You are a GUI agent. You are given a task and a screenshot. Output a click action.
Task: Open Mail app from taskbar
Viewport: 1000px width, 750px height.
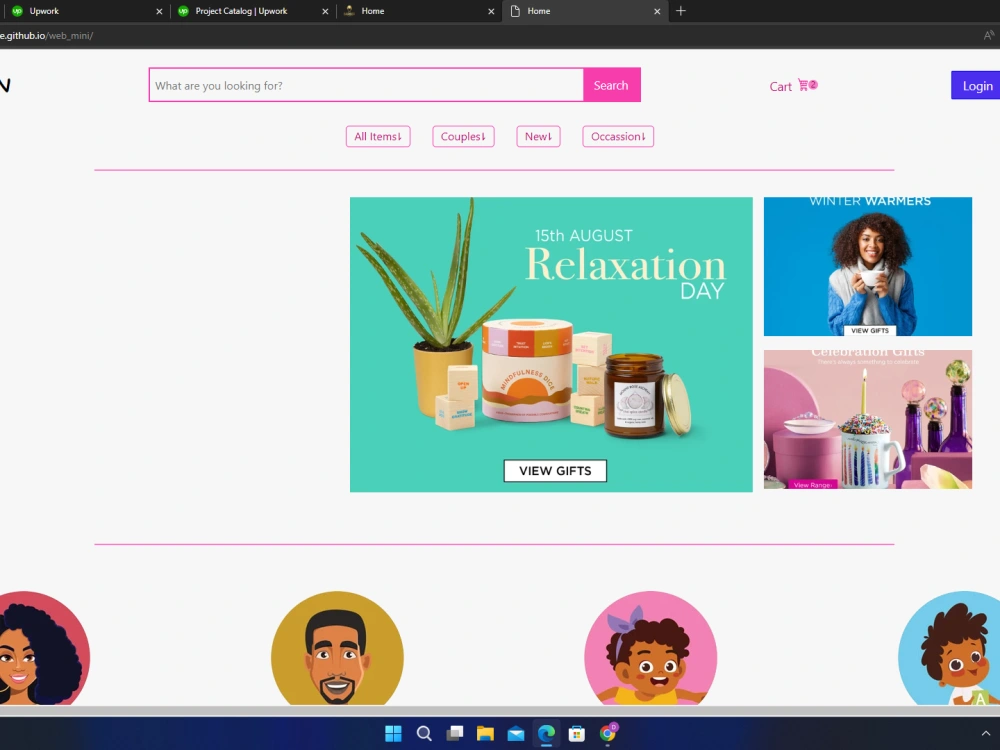(x=516, y=733)
